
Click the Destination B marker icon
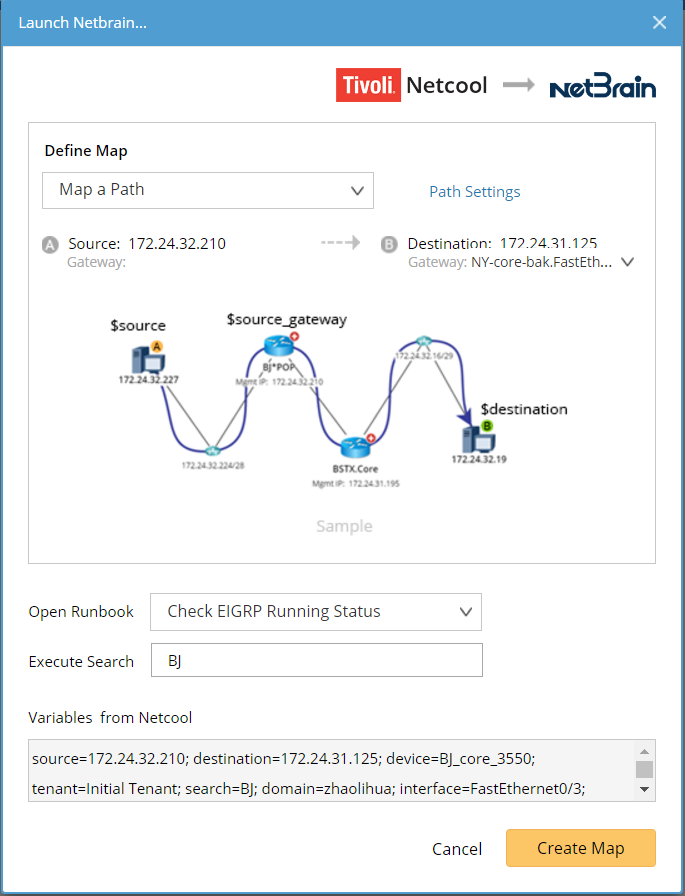point(390,244)
